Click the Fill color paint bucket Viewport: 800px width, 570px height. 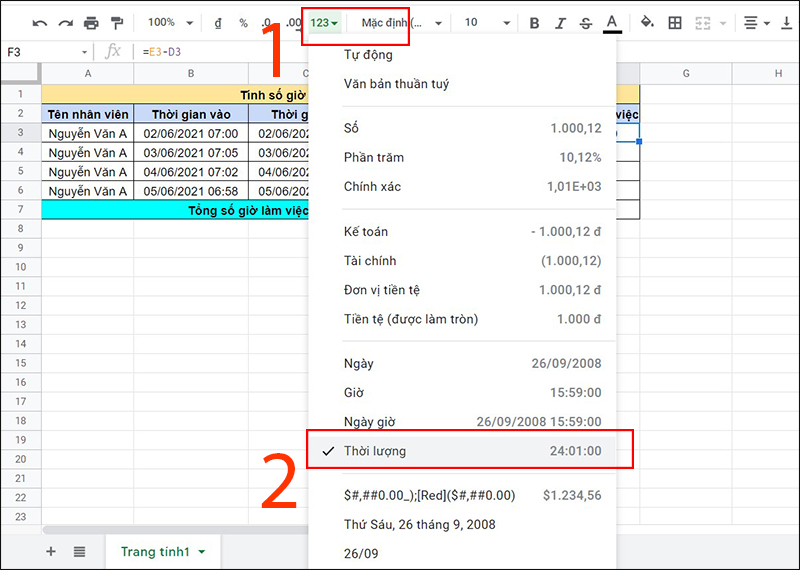[647, 22]
